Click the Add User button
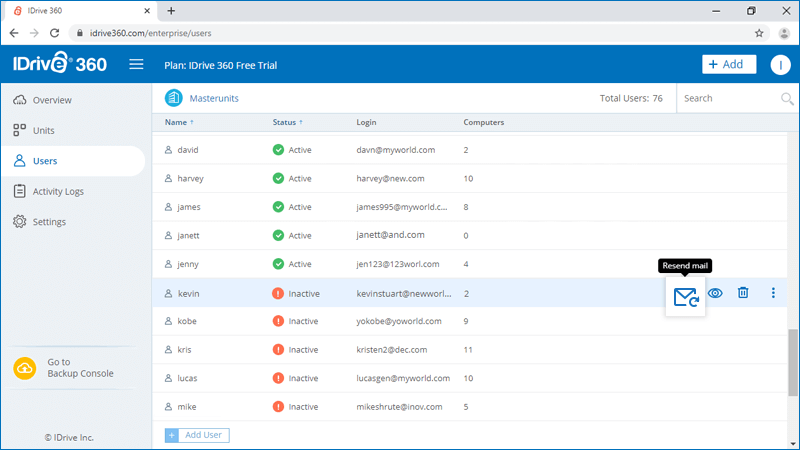Image resolution: width=800 pixels, height=450 pixels. pyautogui.click(x=197, y=435)
